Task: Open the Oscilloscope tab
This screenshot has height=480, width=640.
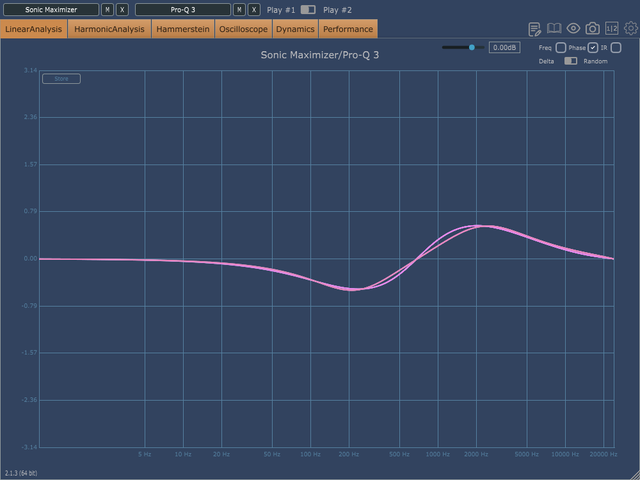Action: click(243, 29)
